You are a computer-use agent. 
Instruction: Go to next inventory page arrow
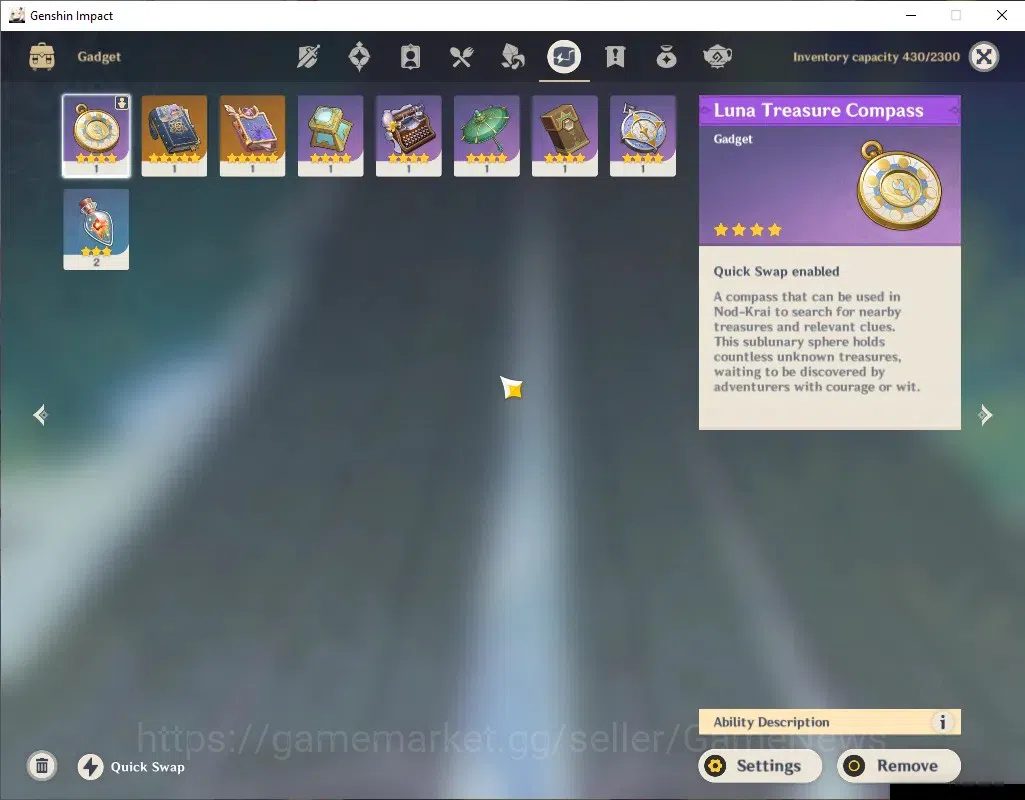point(985,415)
